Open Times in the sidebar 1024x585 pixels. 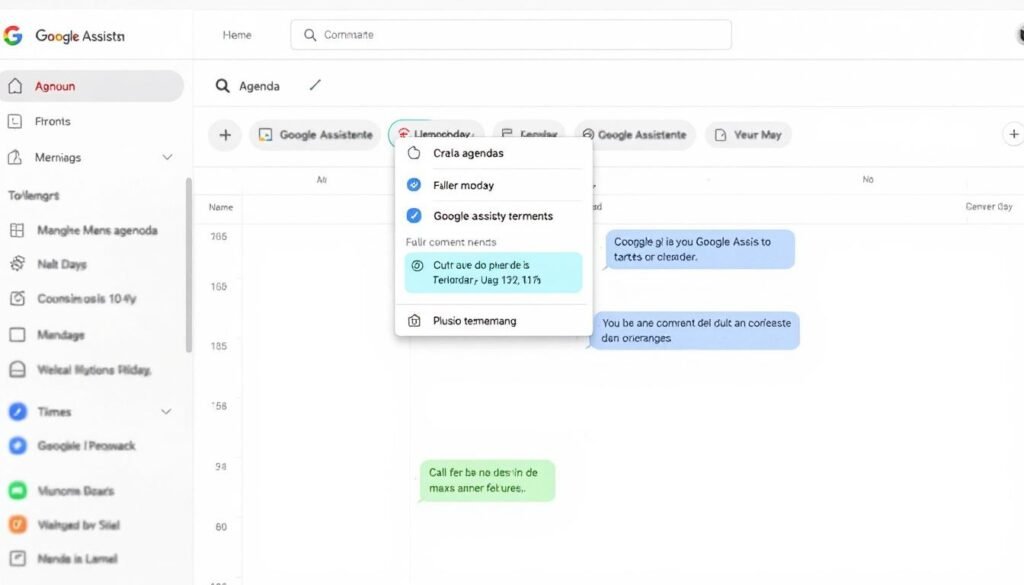pos(54,412)
